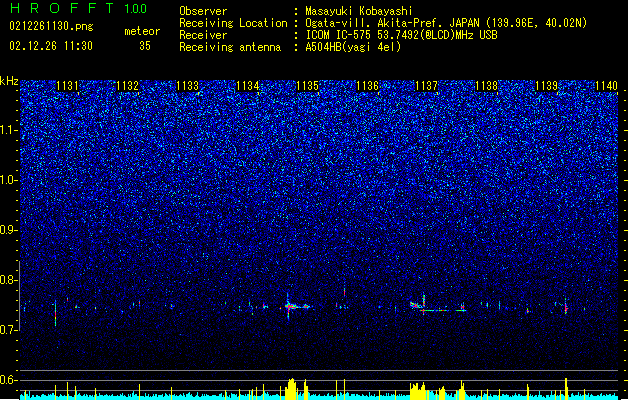Click the 1134 time marker
Viewport: 629px width, 400px height.
click(x=248, y=85)
